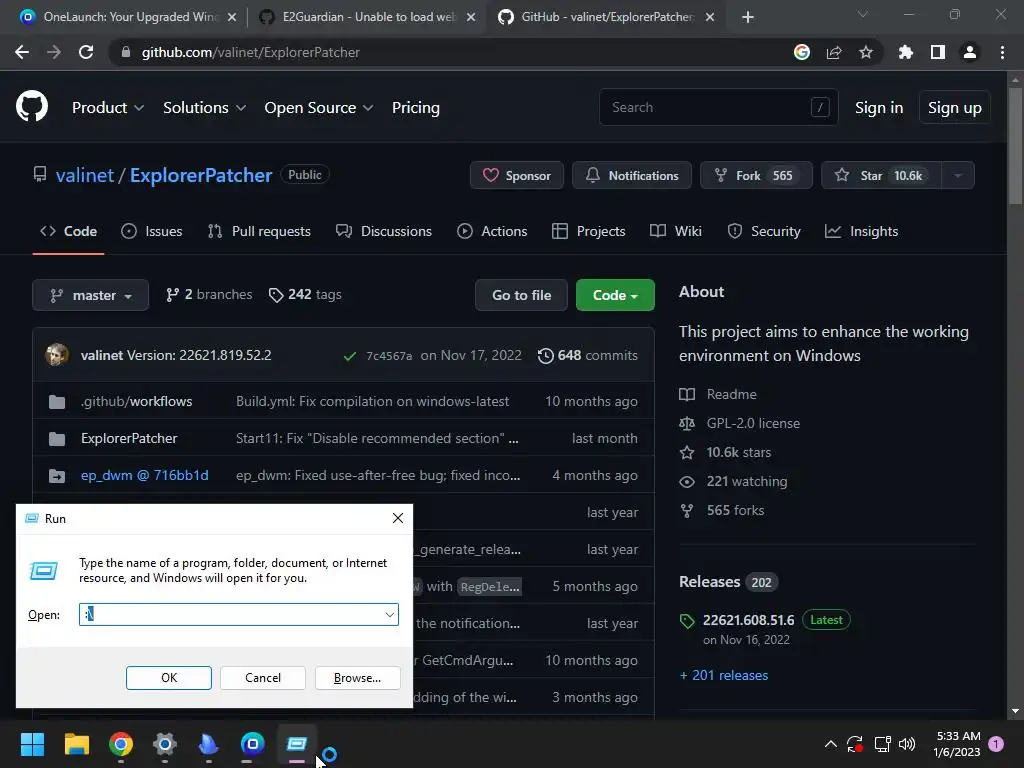Open a new browser tab with plus
Screen dimensions: 1024x768
point(748,17)
